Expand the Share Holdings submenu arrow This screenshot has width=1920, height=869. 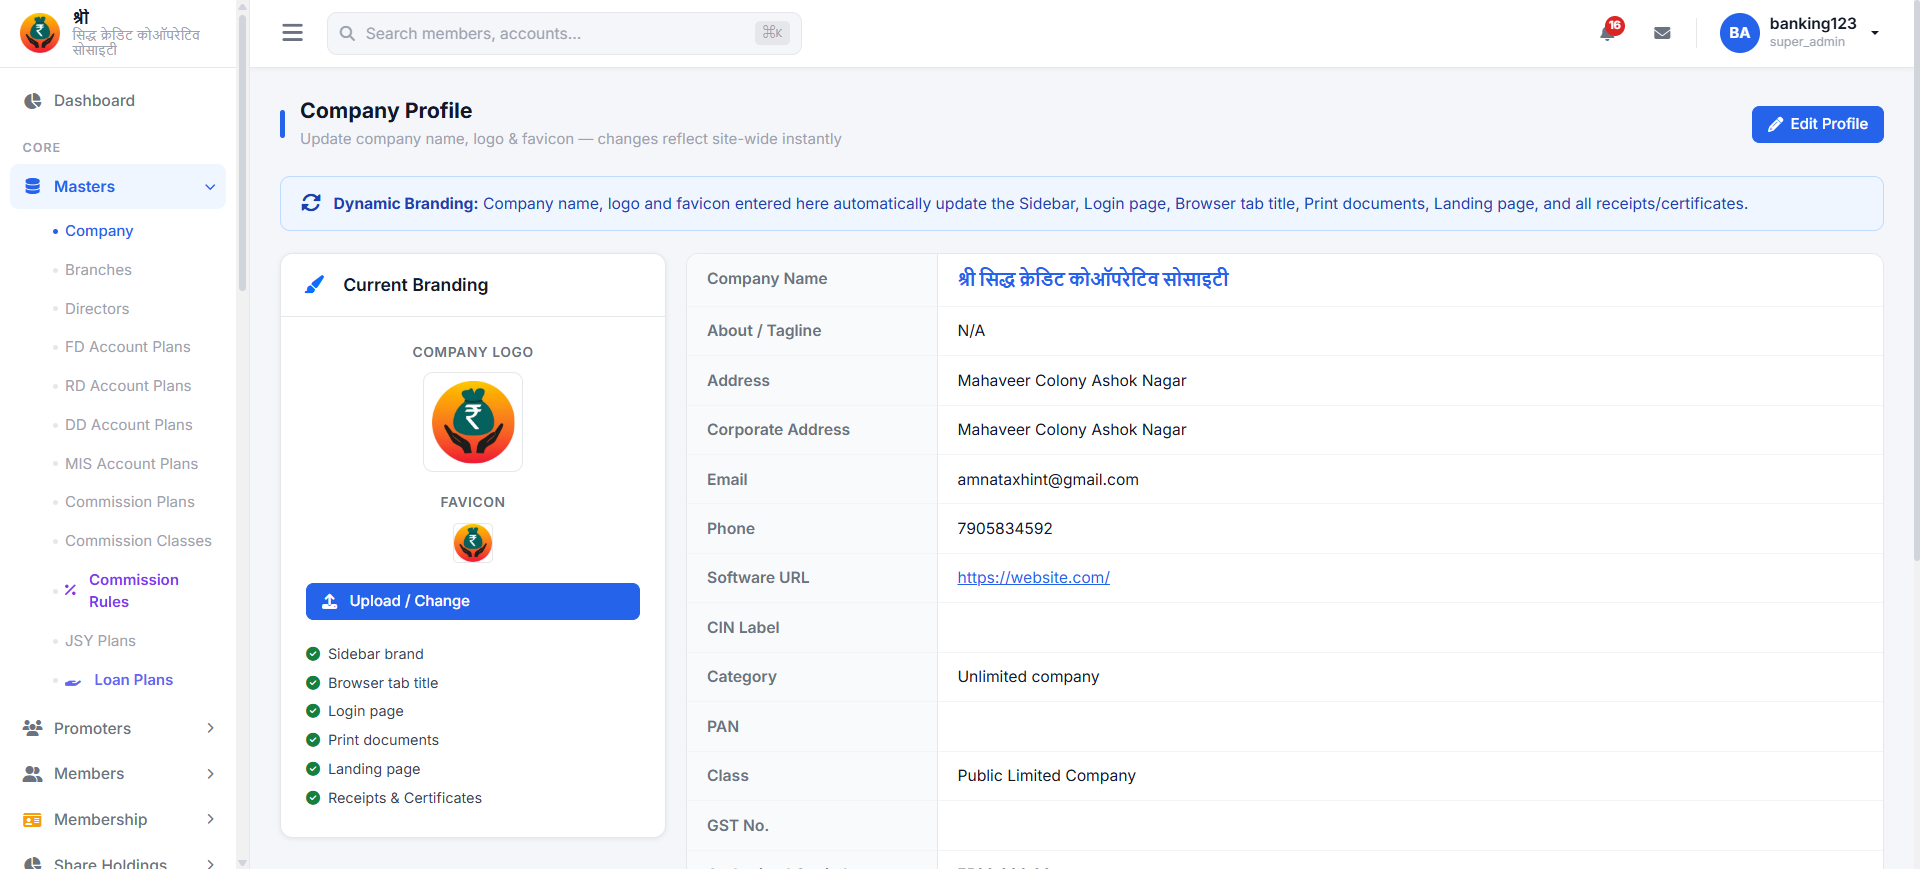coord(210,864)
